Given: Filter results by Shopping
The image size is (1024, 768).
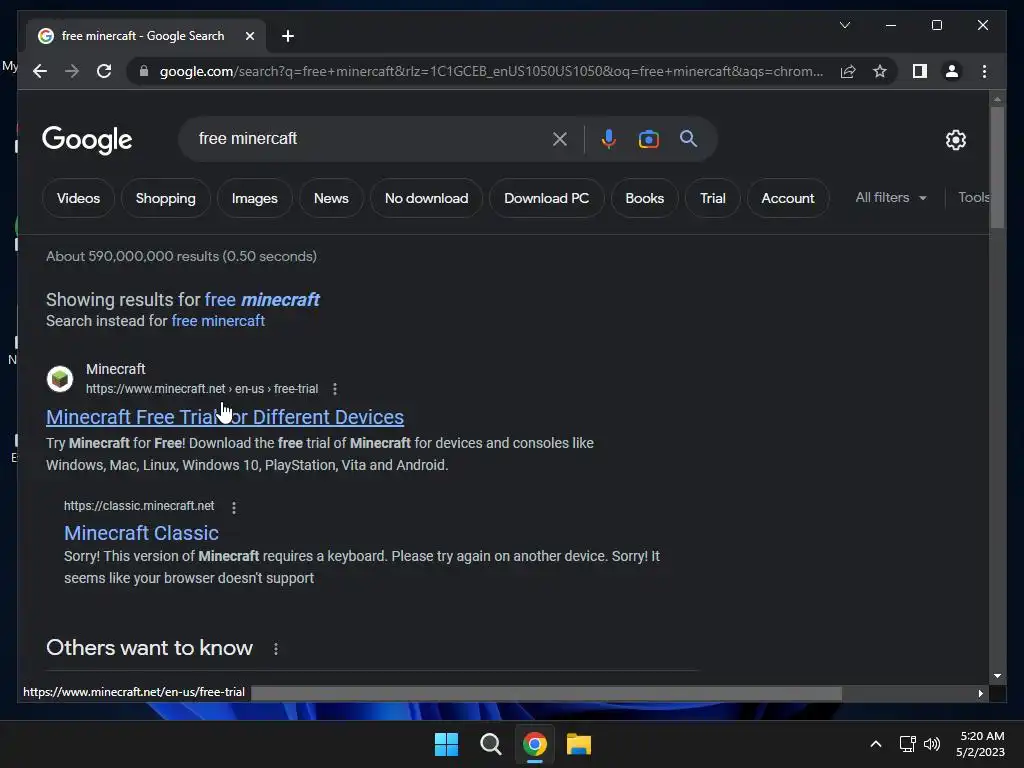Looking at the screenshot, I should [165, 198].
